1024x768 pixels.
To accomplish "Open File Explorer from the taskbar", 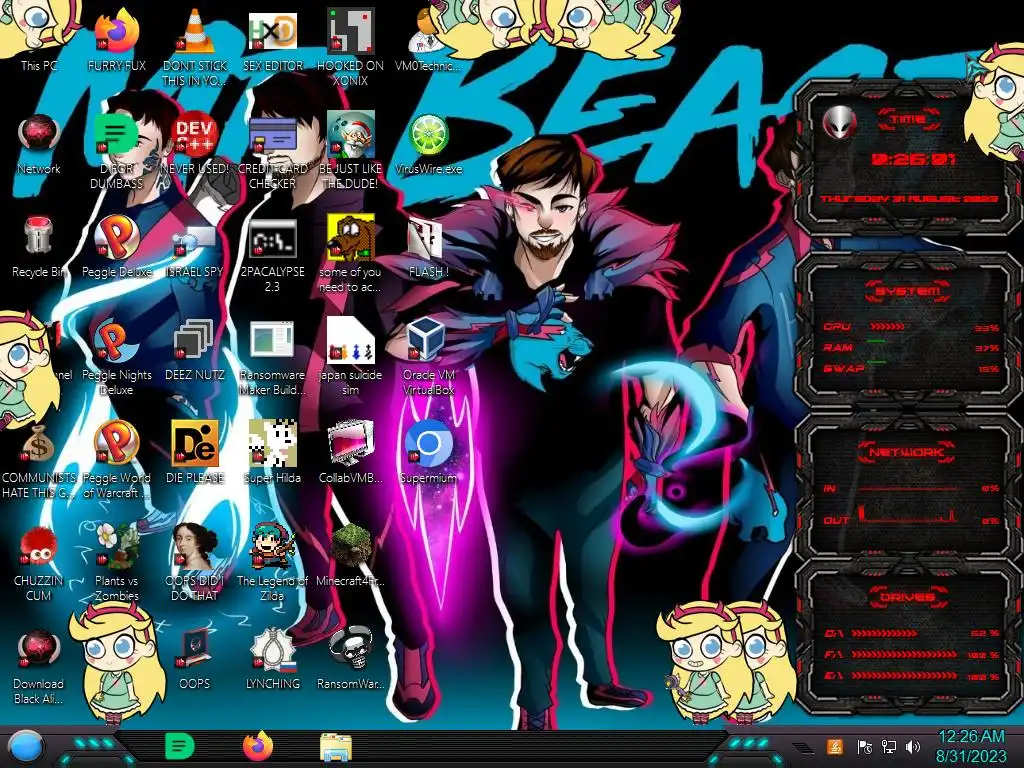I will tap(336, 747).
